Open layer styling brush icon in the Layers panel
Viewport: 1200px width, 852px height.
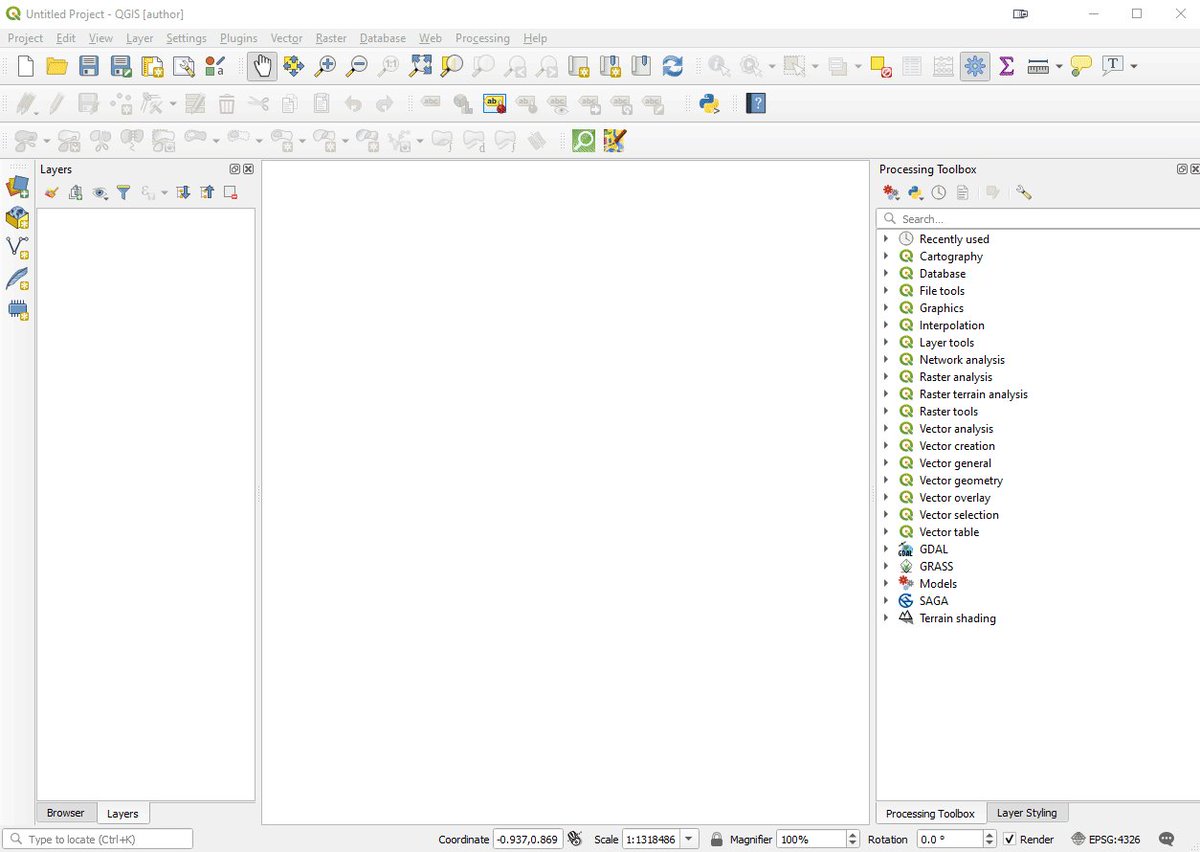[x=51, y=193]
